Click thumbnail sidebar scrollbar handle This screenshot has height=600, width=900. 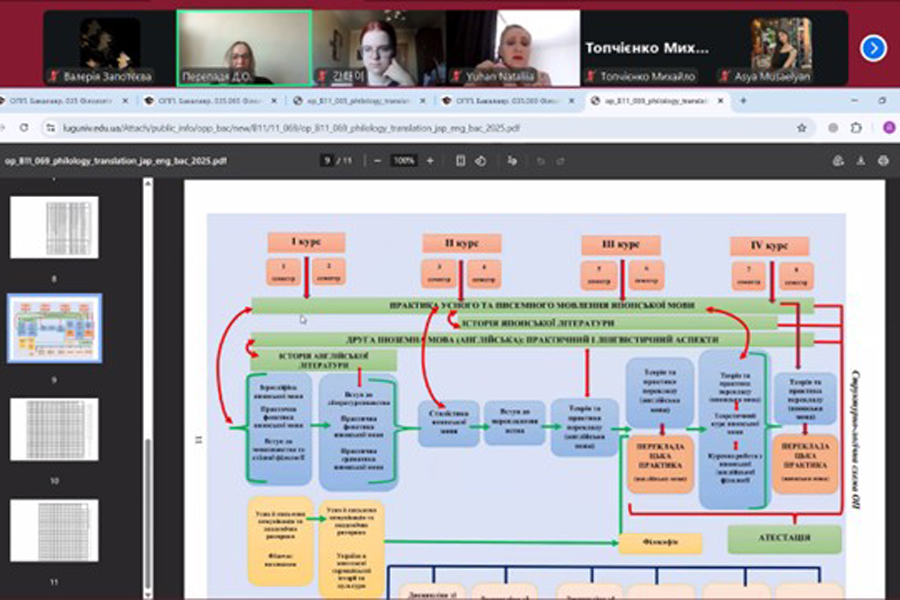tap(148, 514)
